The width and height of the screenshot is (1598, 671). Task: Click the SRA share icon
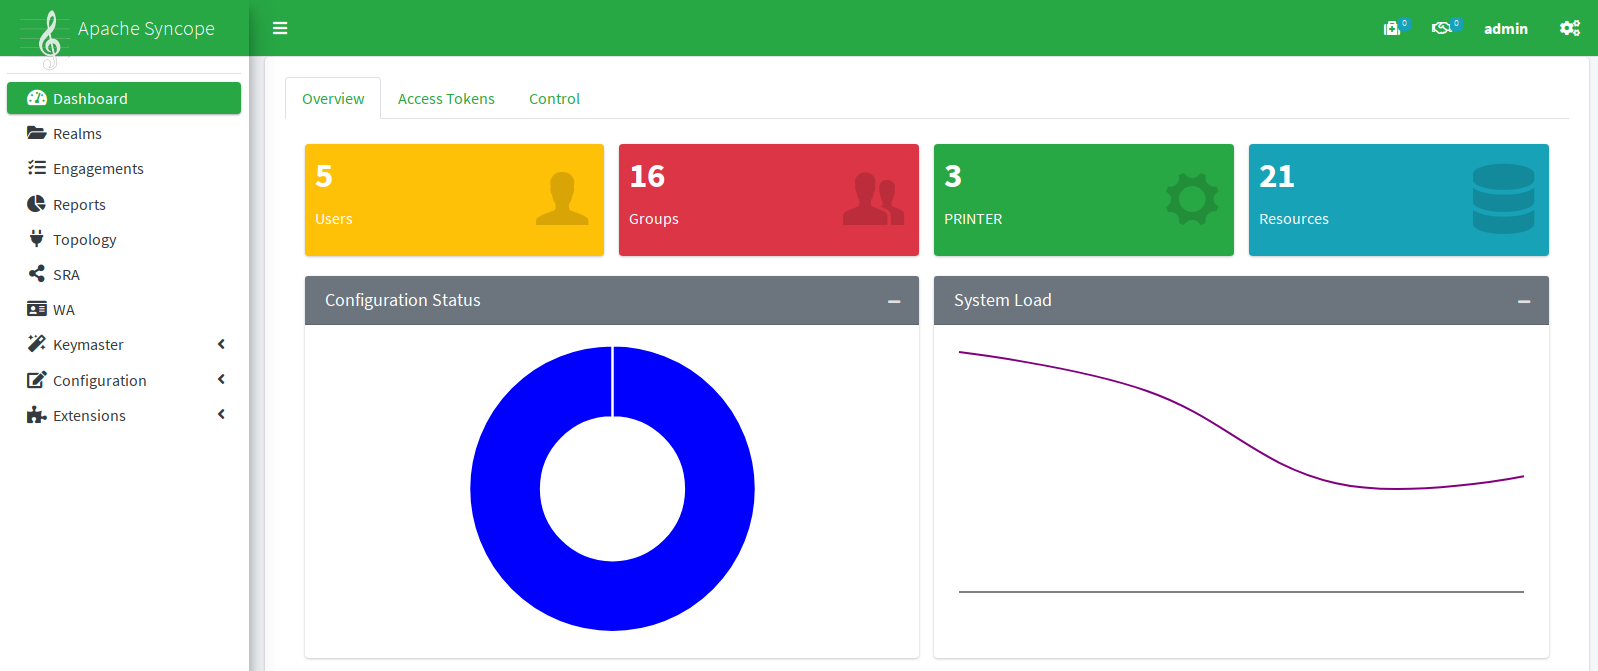[x=37, y=274]
